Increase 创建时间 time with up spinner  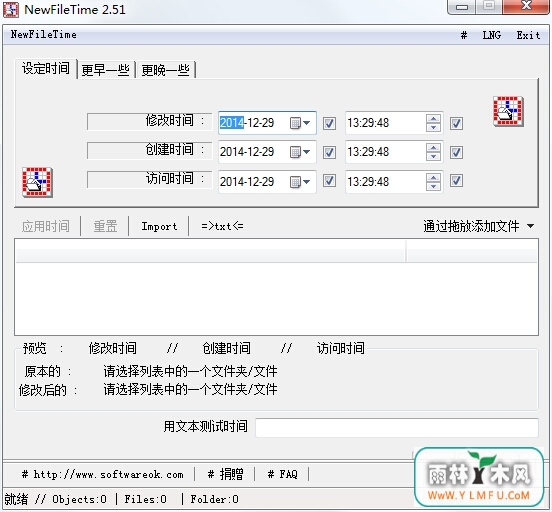[433, 148]
